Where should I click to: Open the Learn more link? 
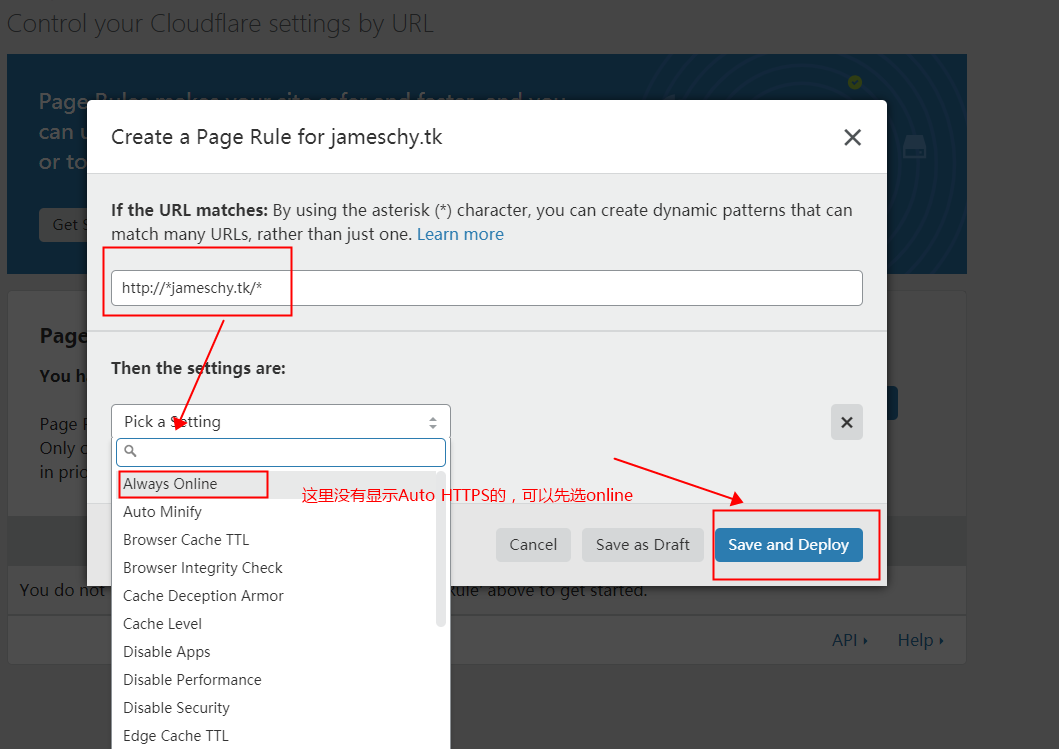pos(460,234)
